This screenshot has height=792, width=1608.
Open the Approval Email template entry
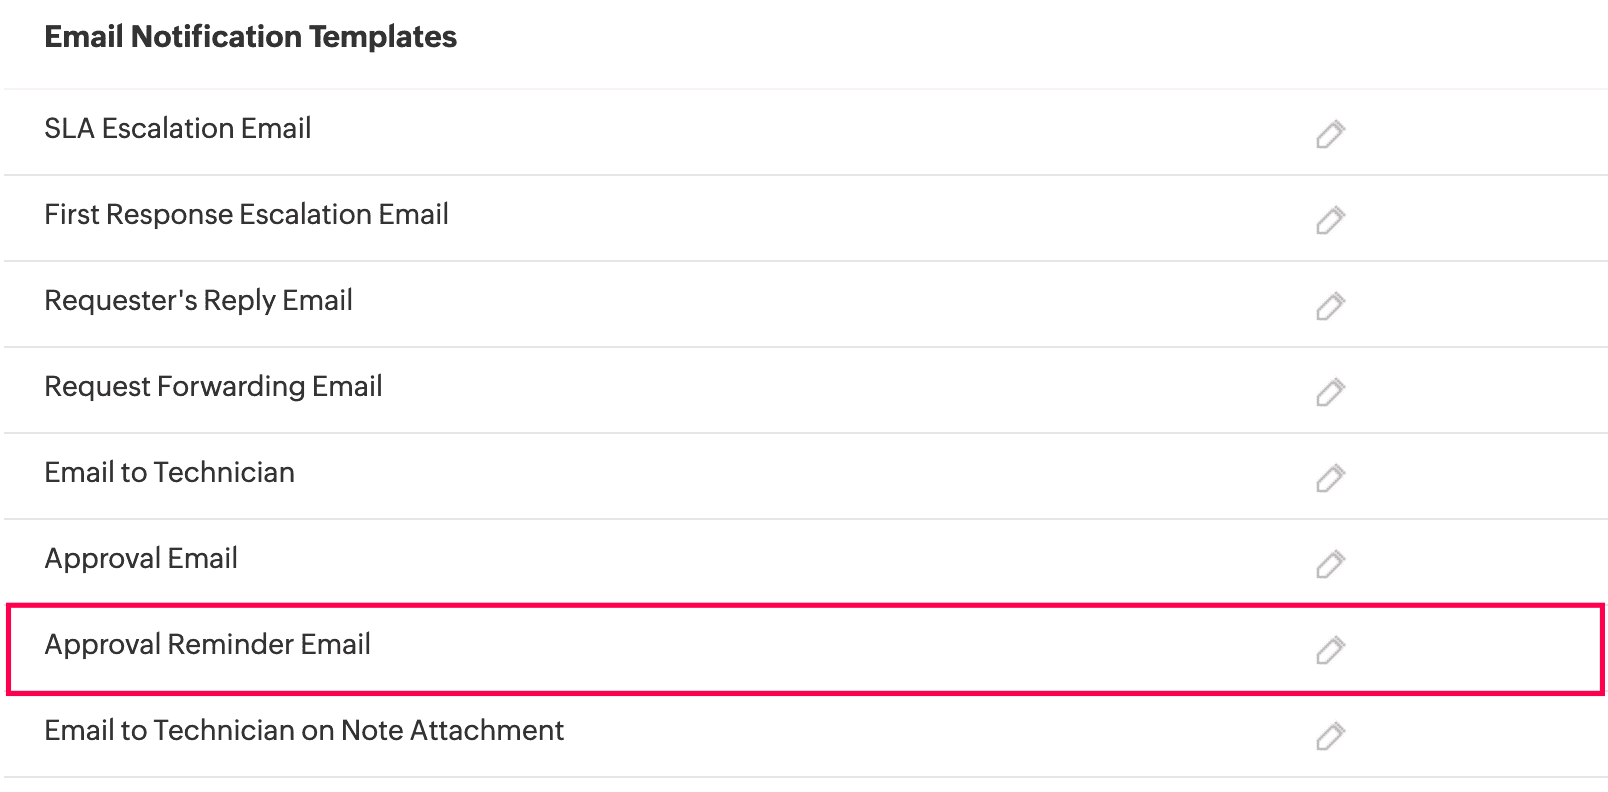tap(140, 559)
